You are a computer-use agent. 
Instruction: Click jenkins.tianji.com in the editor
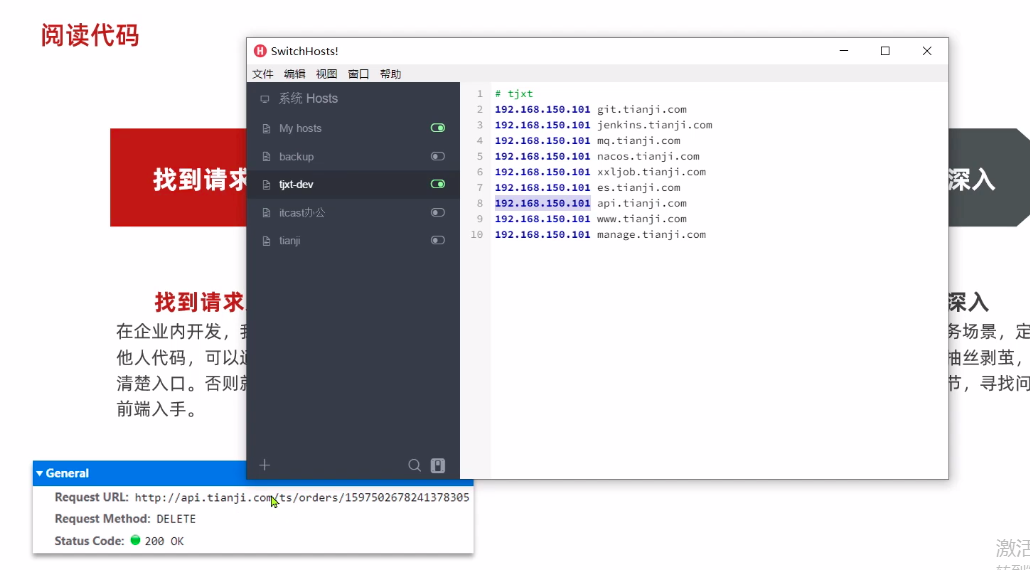(654, 125)
